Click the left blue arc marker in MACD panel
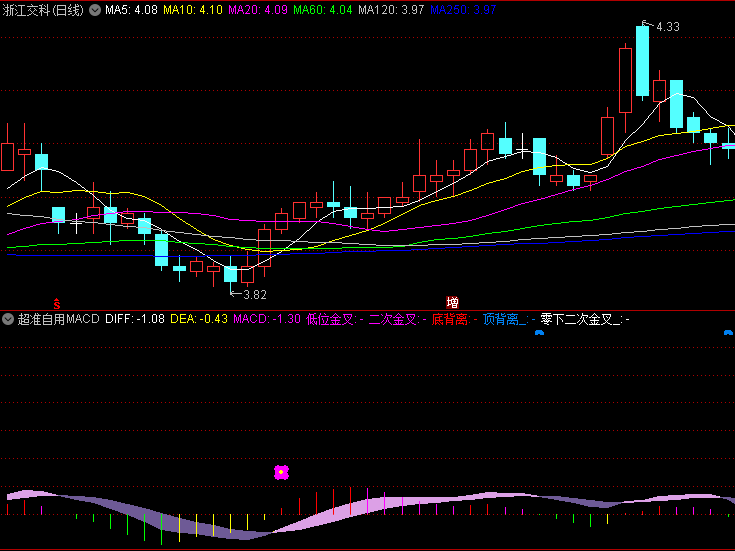This screenshot has width=735, height=551. 540,332
